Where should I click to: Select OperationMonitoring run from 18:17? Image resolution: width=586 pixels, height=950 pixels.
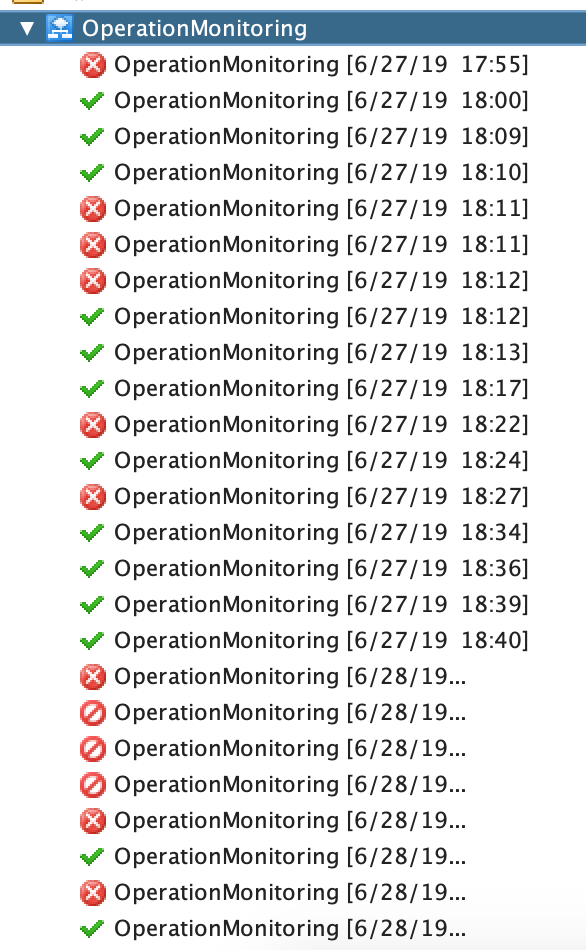(321, 388)
